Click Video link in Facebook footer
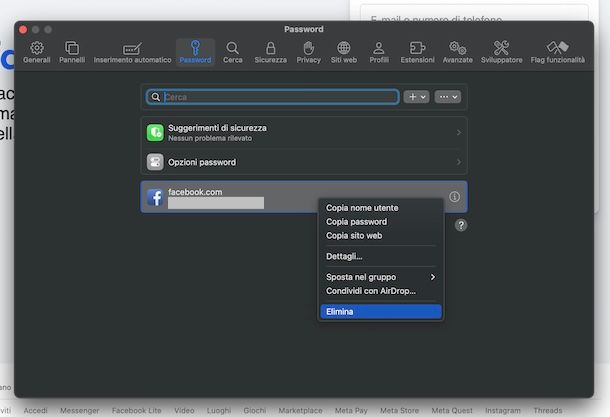The width and height of the screenshot is (610, 417). pos(184,410)
